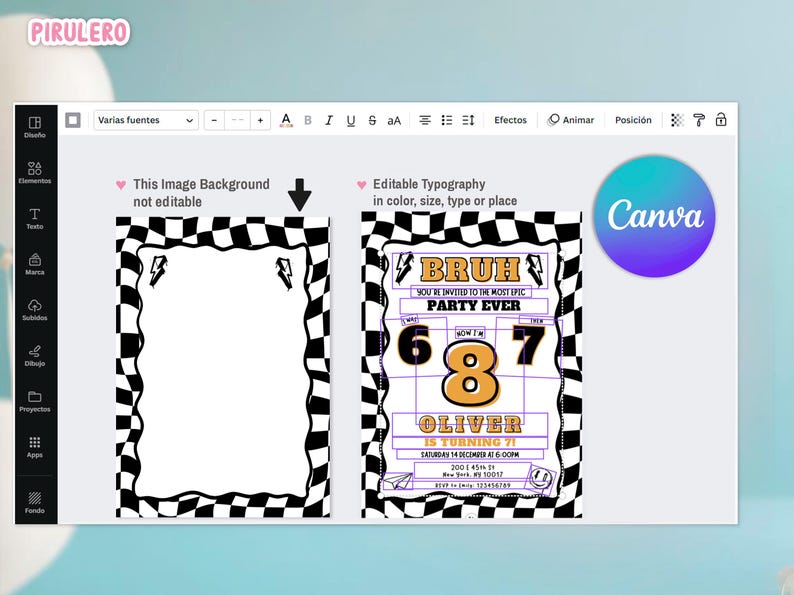
Task: Open the transparency checker icon
Action: (678, 120)
